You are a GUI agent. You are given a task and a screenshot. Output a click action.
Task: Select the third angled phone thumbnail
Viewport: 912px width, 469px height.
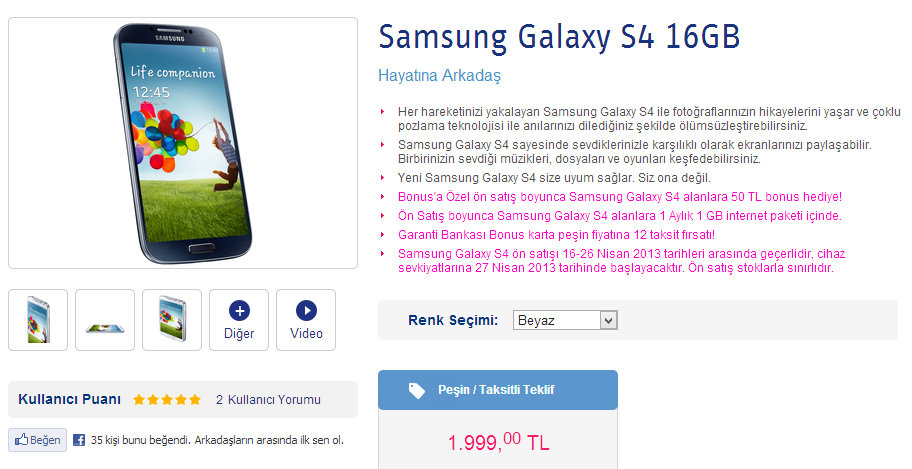[x=172, y=320]
